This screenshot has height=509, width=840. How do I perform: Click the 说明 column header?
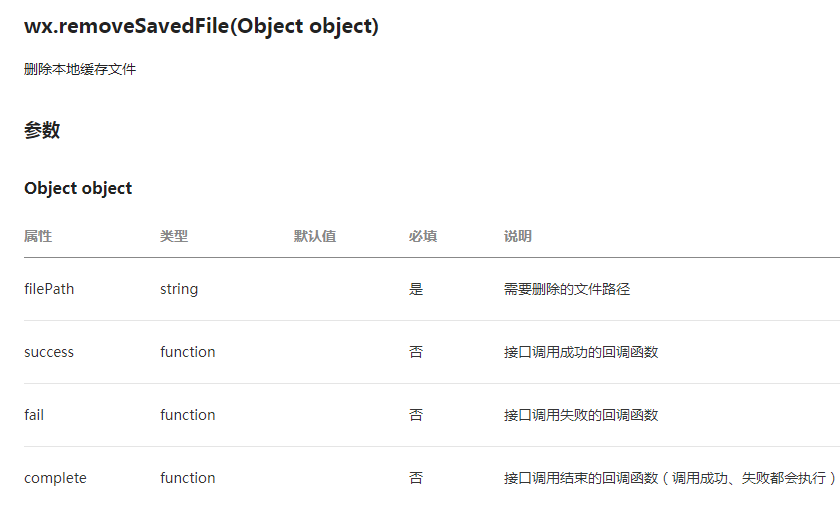click(x=518, y=236)
